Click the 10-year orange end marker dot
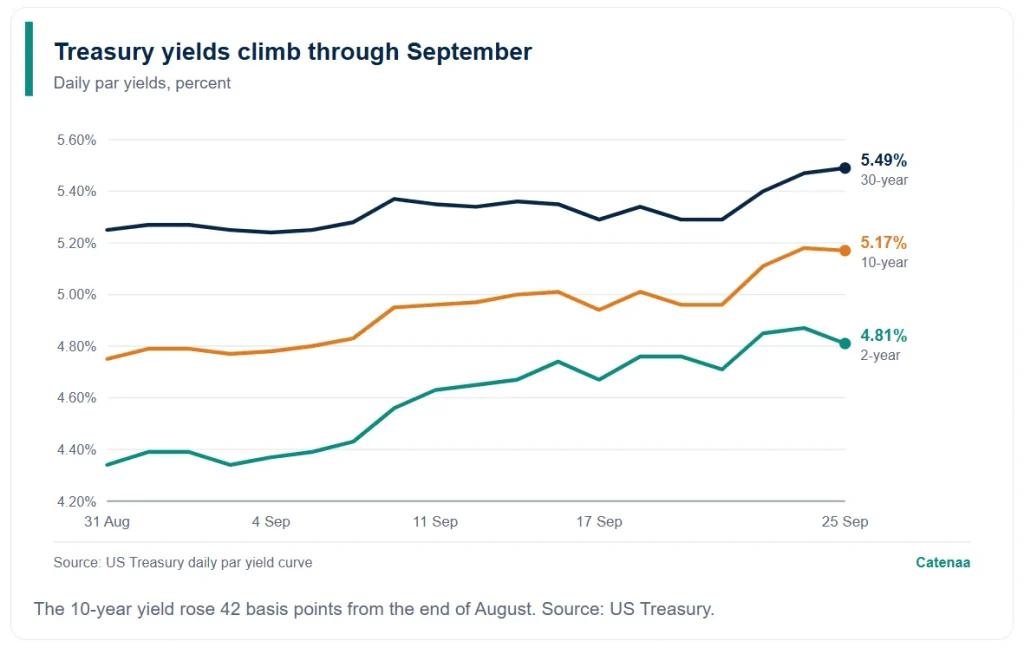The height and width of the screenshot is (648, 1024). coord(844,250)
